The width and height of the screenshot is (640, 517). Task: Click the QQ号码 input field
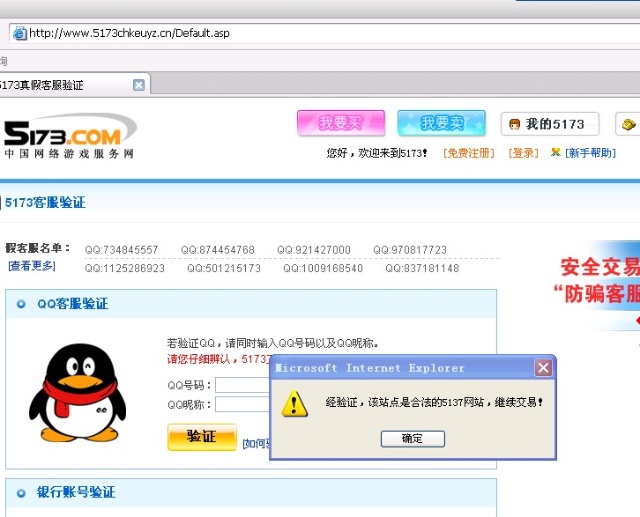[242, 385]
